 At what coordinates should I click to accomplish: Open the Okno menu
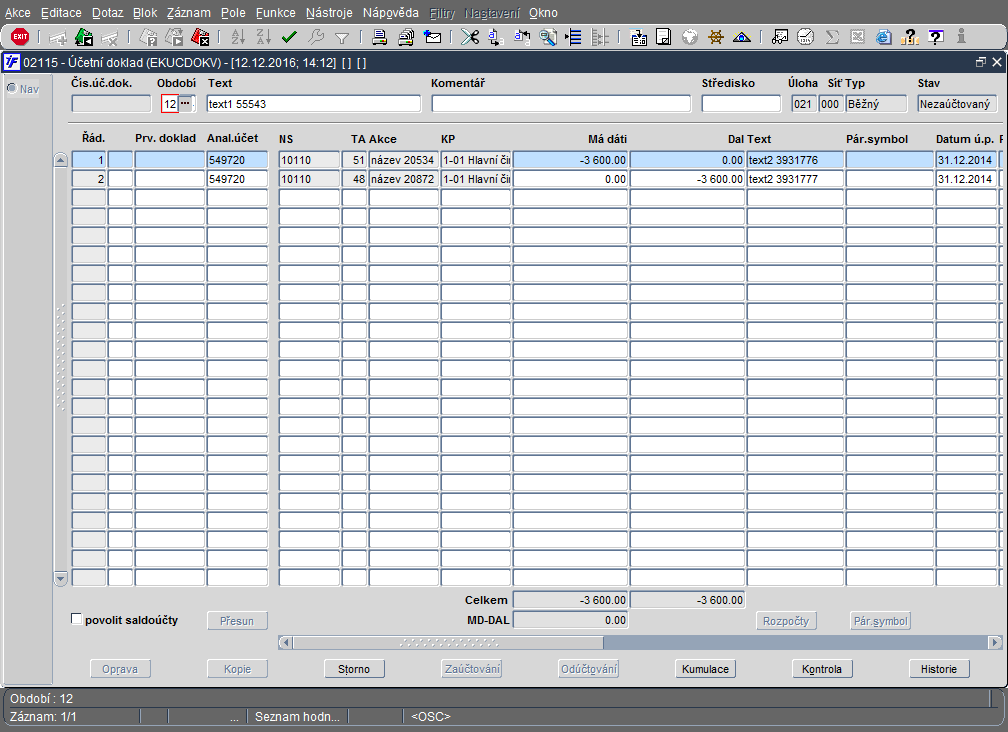coord(543,12)
